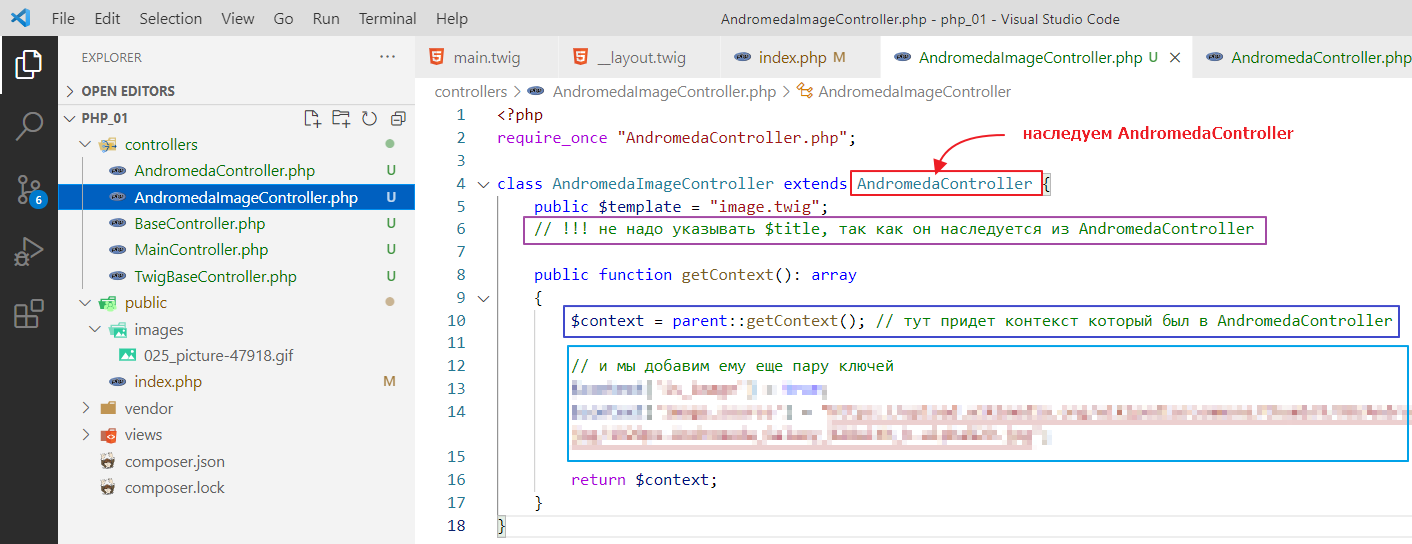This screenshot has width=1412, height=544.
Task: Click the New Folder icon in PHP_01
Action: [x=341, y=118]
